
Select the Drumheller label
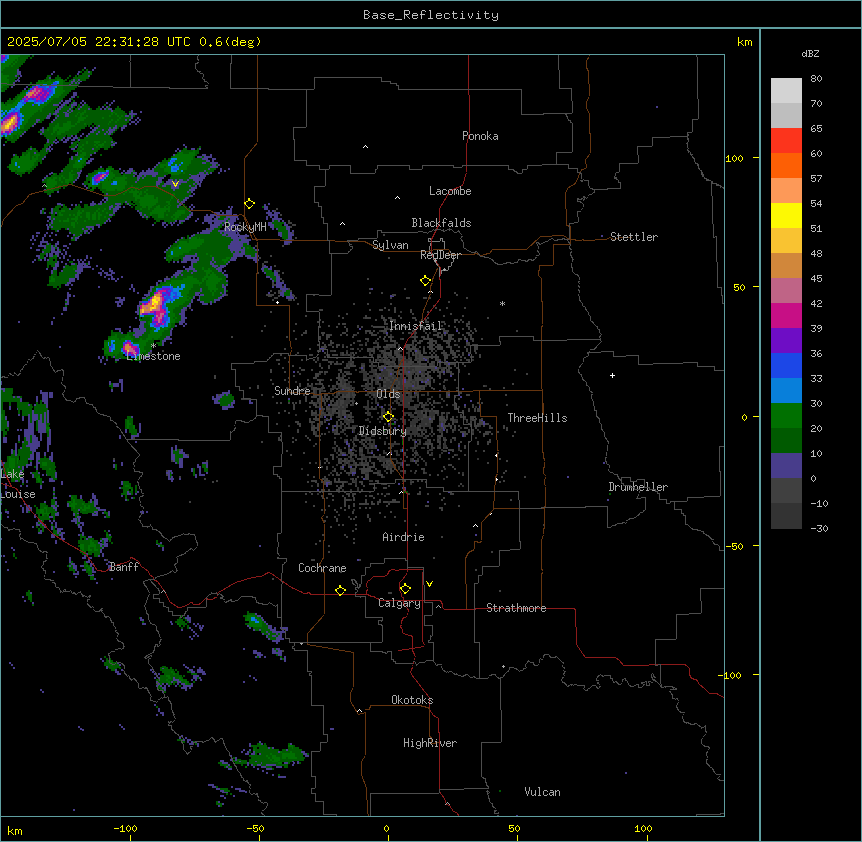(x=638, y=487)
